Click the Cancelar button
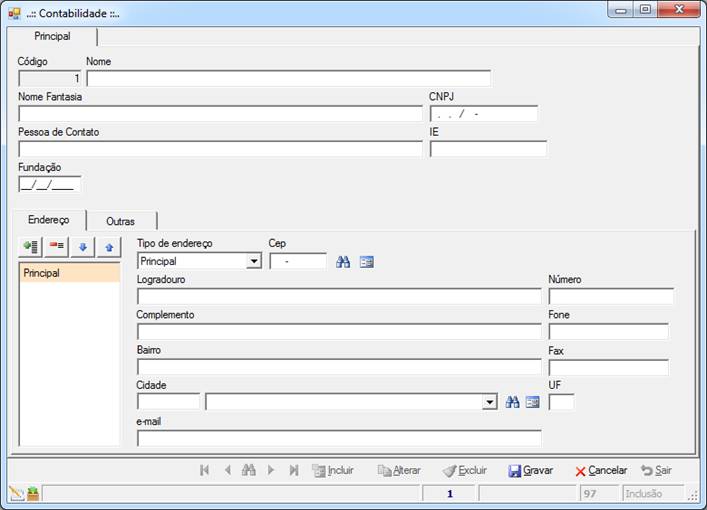Image resolution: width=707 pixels, height=510 pixels. [601, 470]
